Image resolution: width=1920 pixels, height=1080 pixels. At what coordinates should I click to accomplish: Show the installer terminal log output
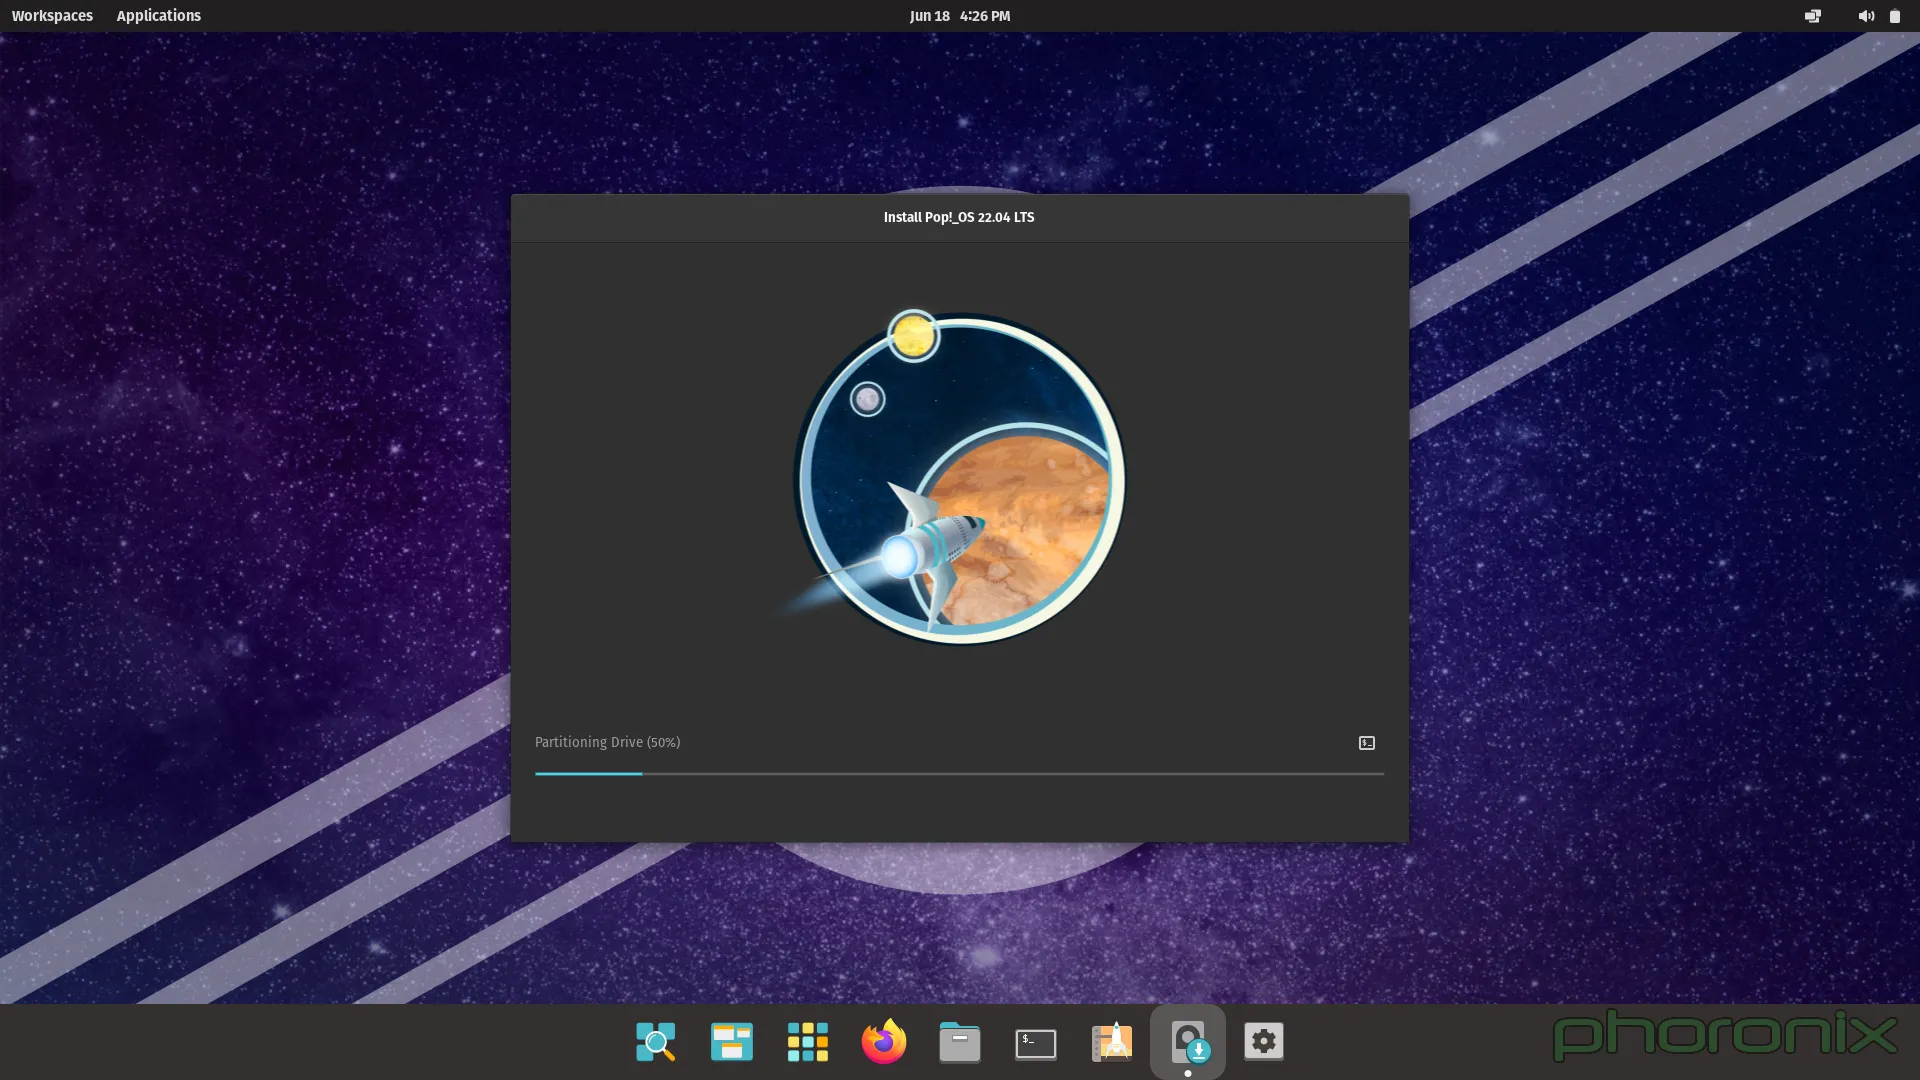coord(1367,743)
